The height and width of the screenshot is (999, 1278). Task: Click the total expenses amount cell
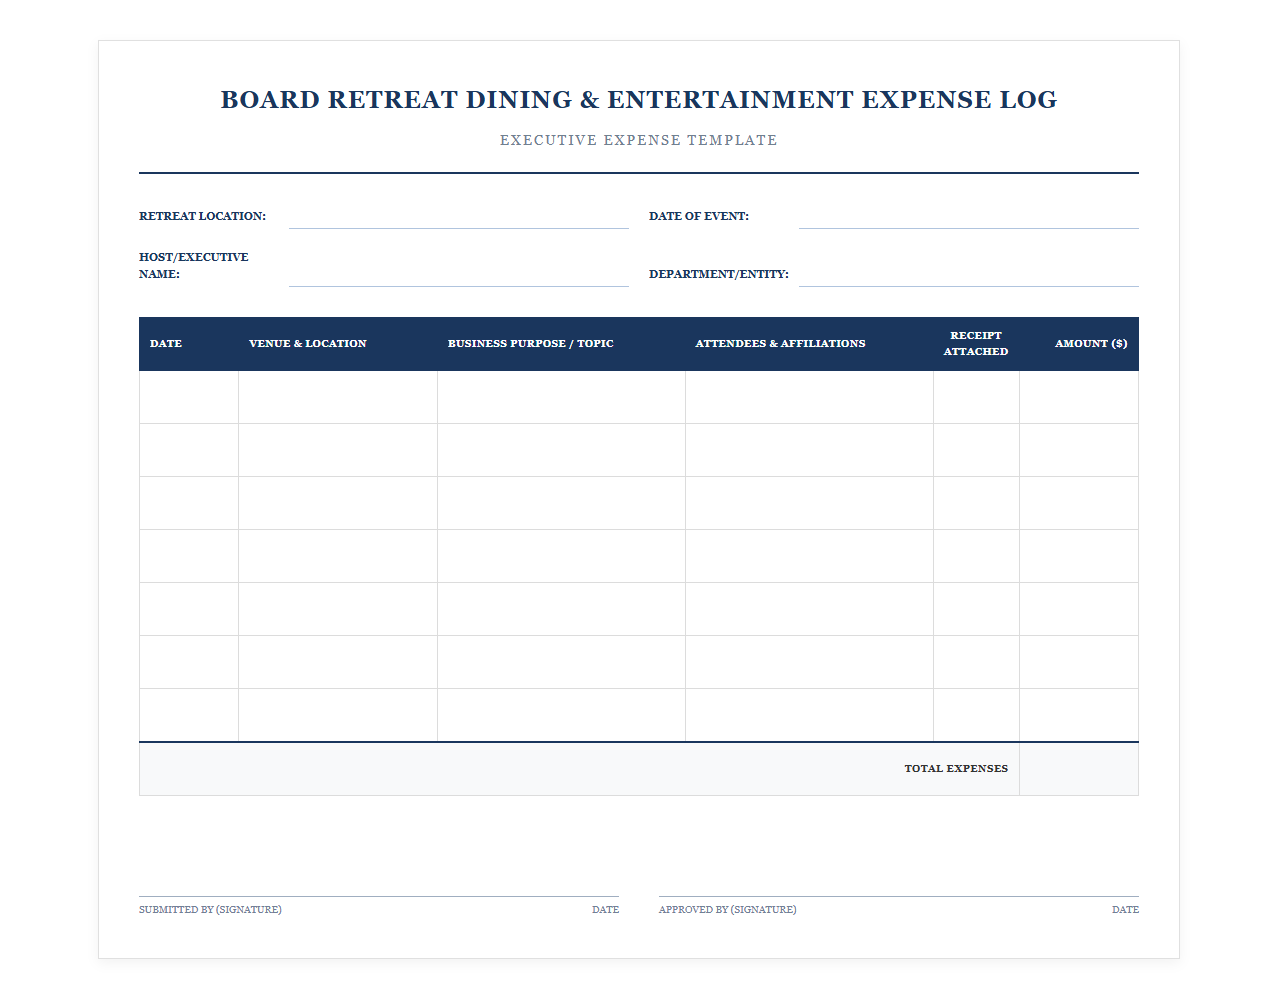pyautogui.click(x=1079, y=769)
